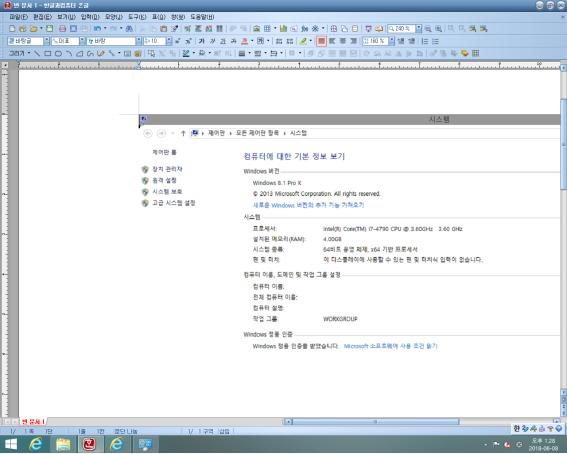Click the Print icon in toolbar
The height and width of the screenshot is (454, 567).
coord(62,29)
